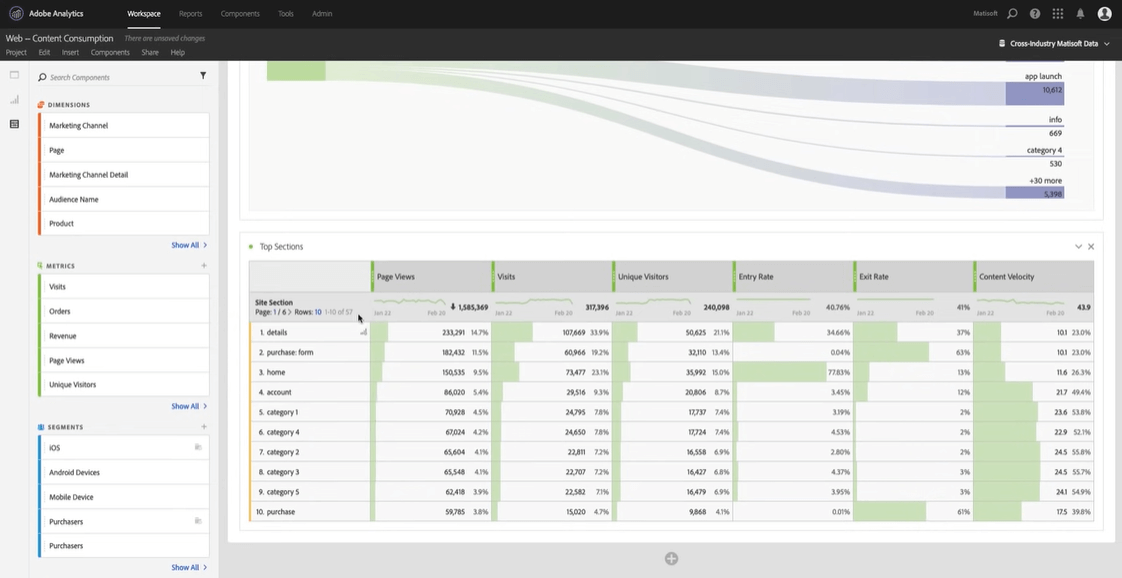This screenshot has height=578, width=1122.
Task: Add a new segment with plus icon
Action: pos(204,426)
